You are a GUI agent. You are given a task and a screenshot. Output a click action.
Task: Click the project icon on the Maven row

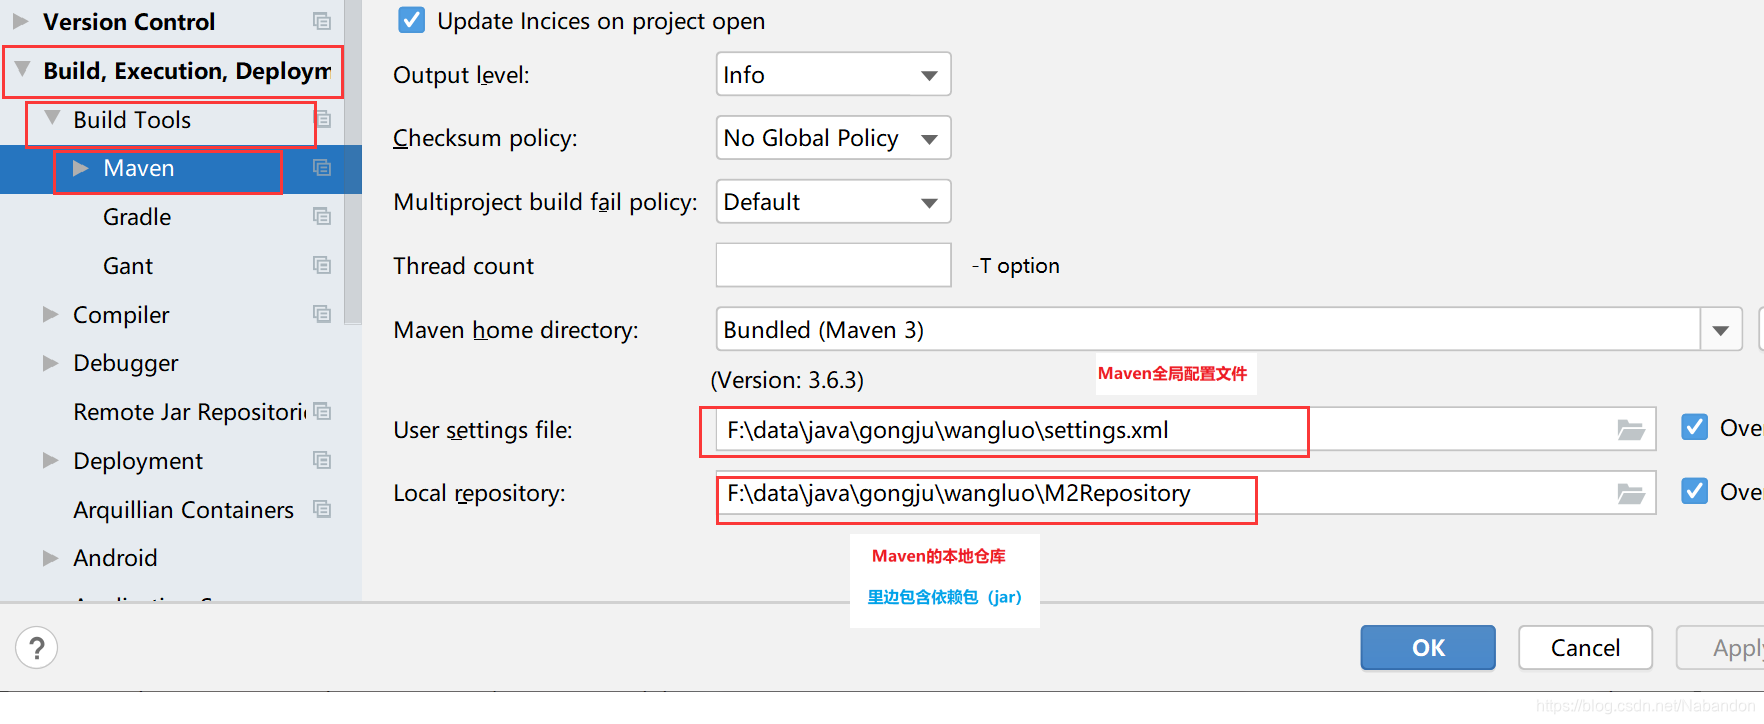coord(322,168)
